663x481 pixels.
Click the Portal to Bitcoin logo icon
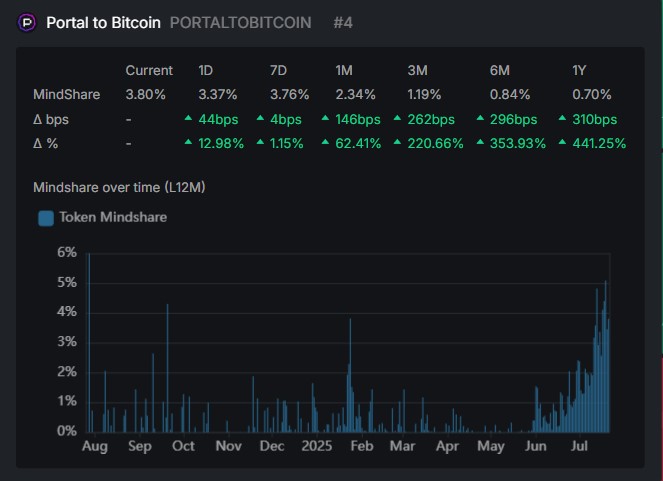pyautogui.click(x=27, y=22)
